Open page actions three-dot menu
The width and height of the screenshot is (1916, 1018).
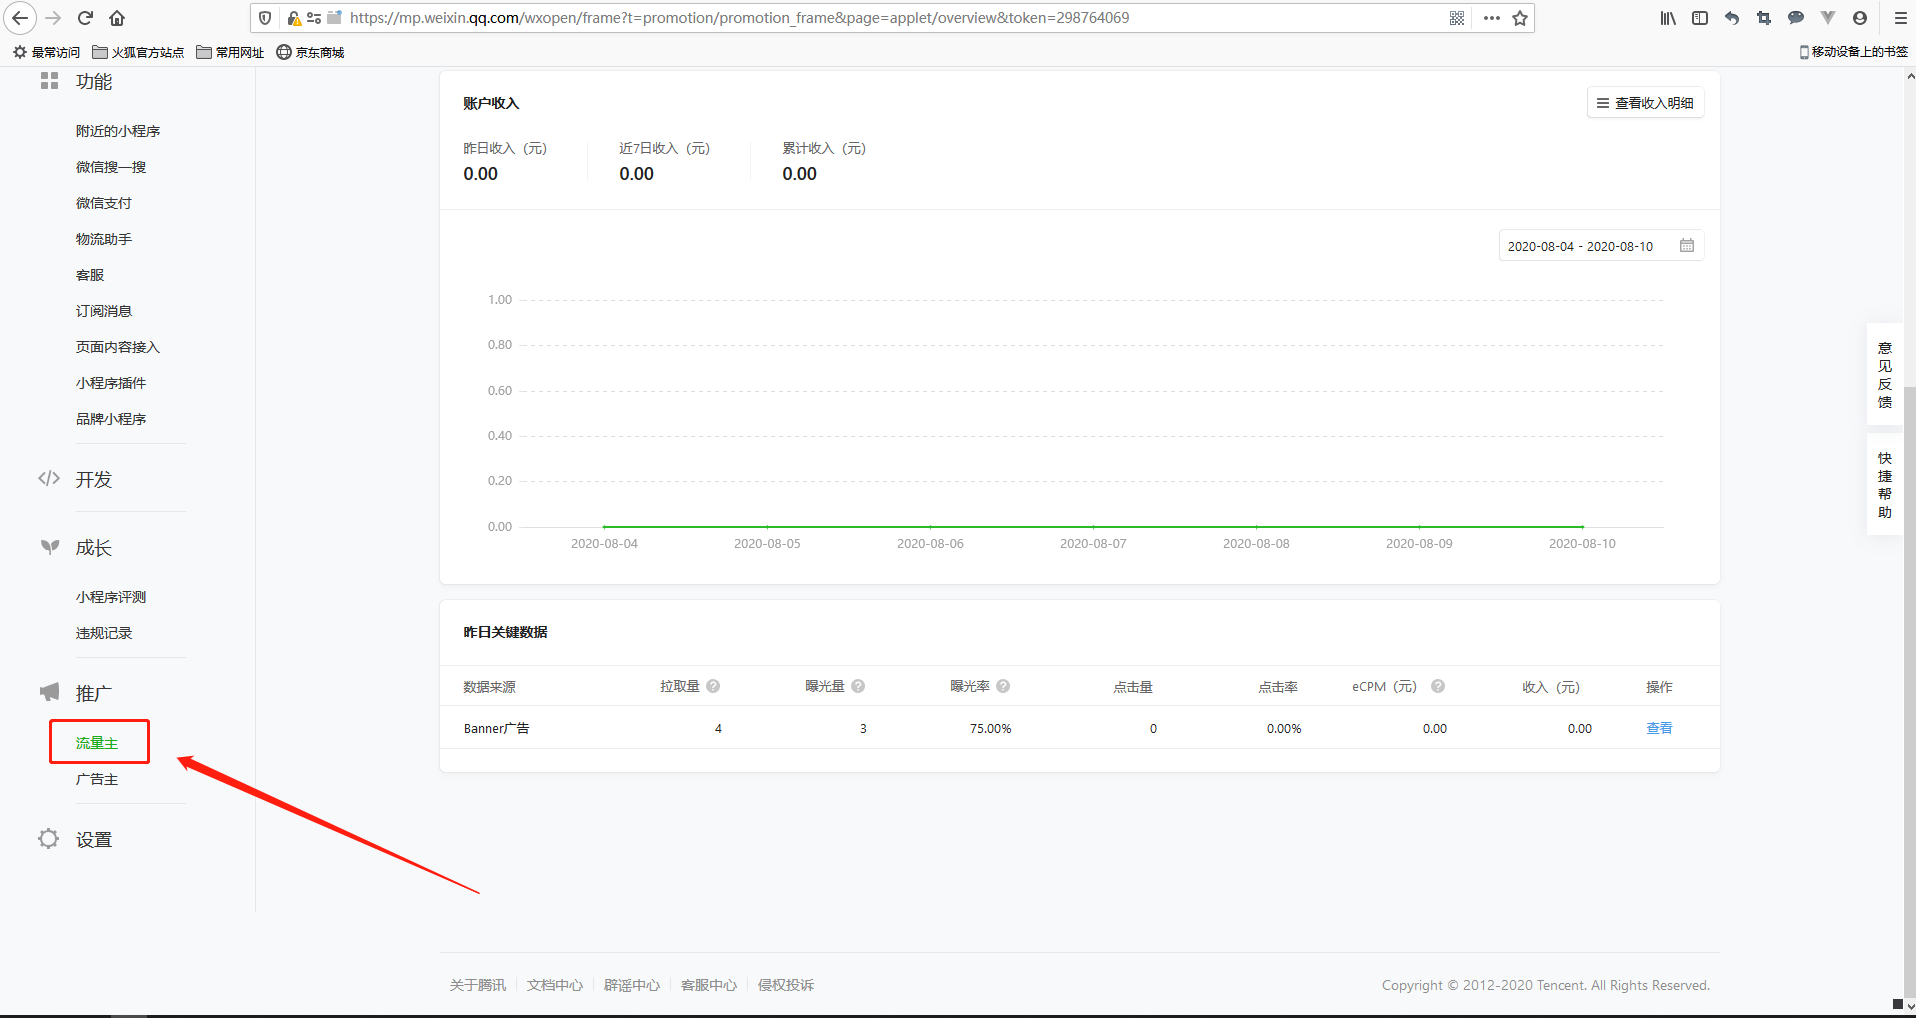pos(1491,18)
